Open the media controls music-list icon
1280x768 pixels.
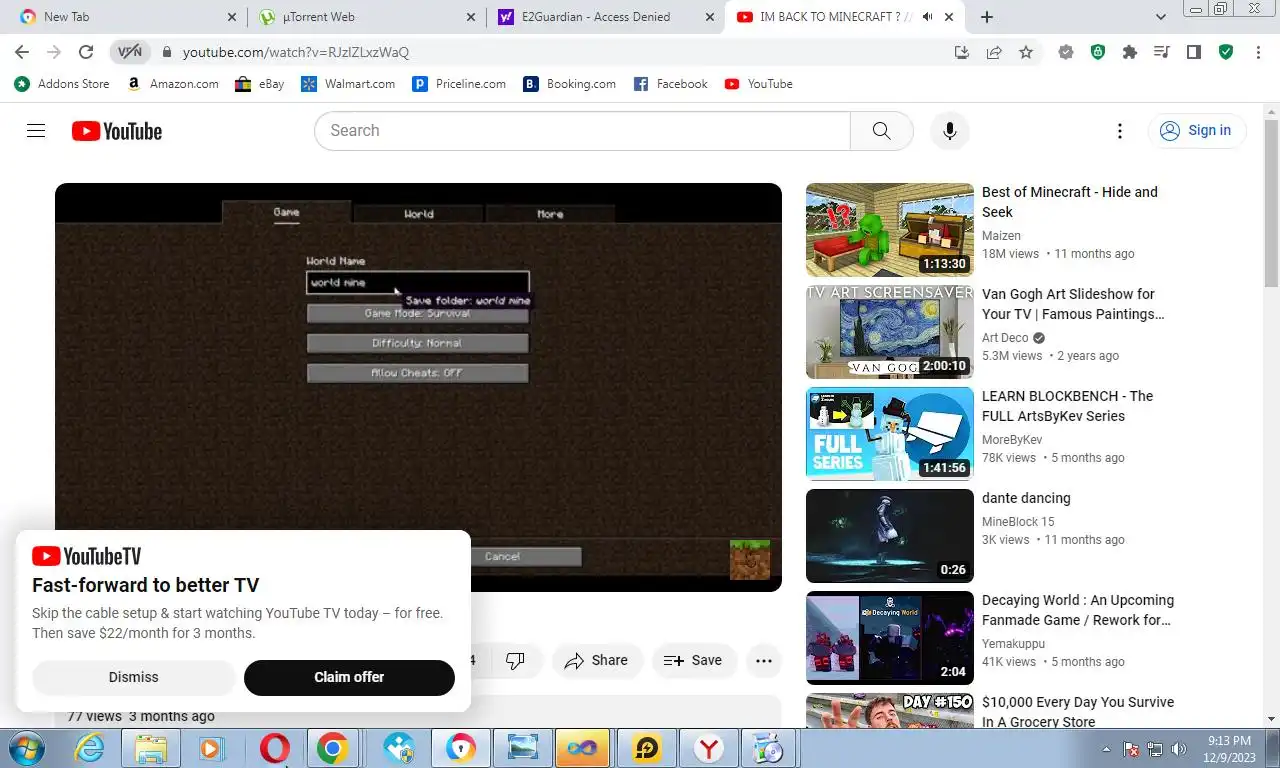point(1162,52)
